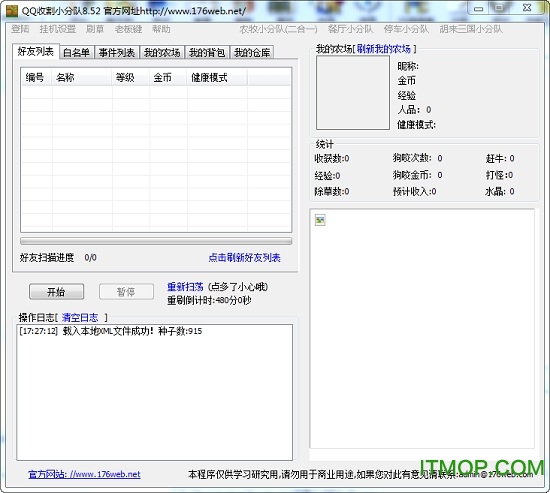
Task: Open 餐厅小分队 menu item
Action: pyautogui.click(x=350, y=29)
